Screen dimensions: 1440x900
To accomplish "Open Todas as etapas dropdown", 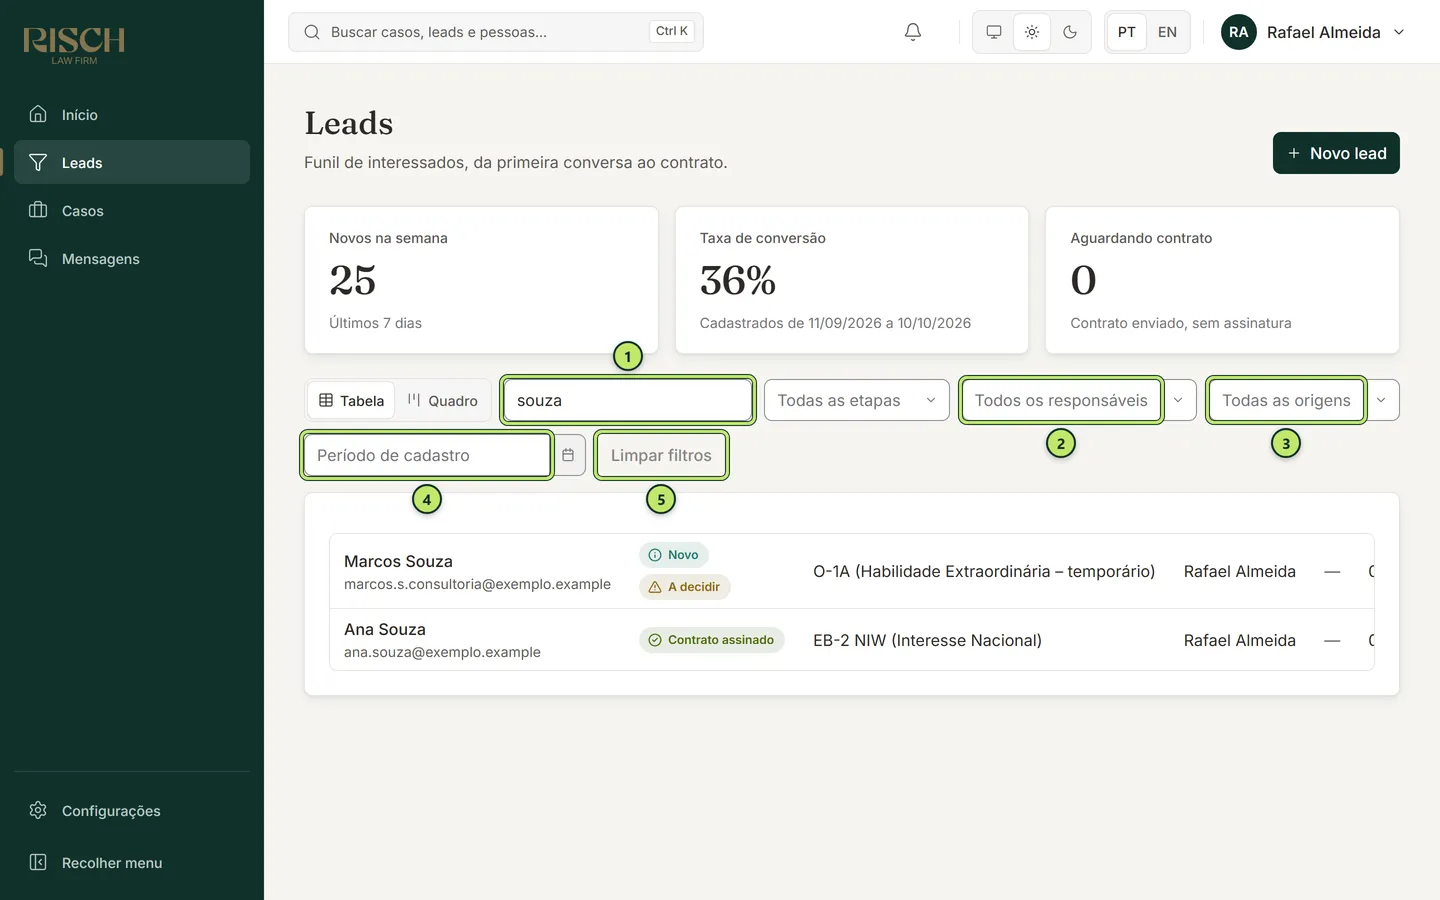I will tap(857, 400).
